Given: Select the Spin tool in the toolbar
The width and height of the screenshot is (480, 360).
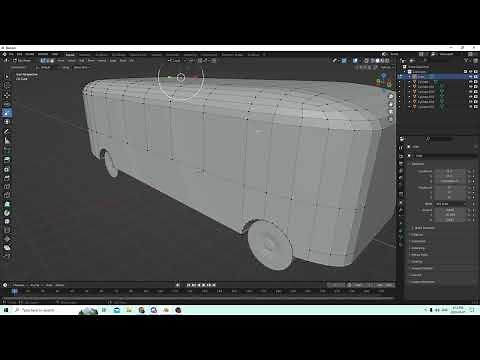Looking at the screenshot, I should click(x=7, y=213).
